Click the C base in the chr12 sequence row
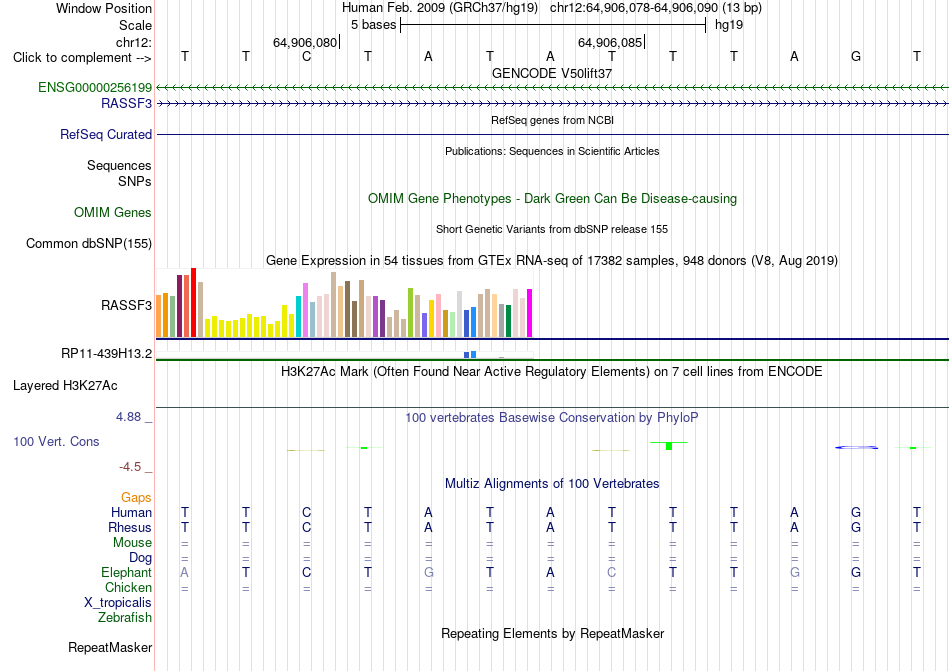The width and height of the screenshot is (950, 671). click(x=307, y=56)
